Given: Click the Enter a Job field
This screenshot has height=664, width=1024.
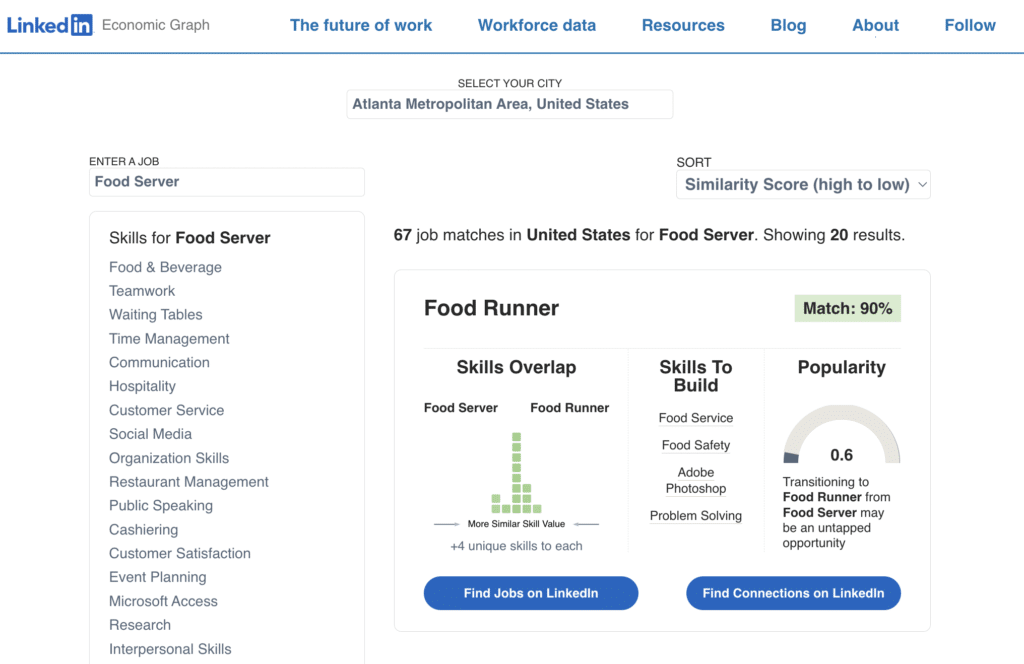Looking at the screenshot, I should 227,182.
